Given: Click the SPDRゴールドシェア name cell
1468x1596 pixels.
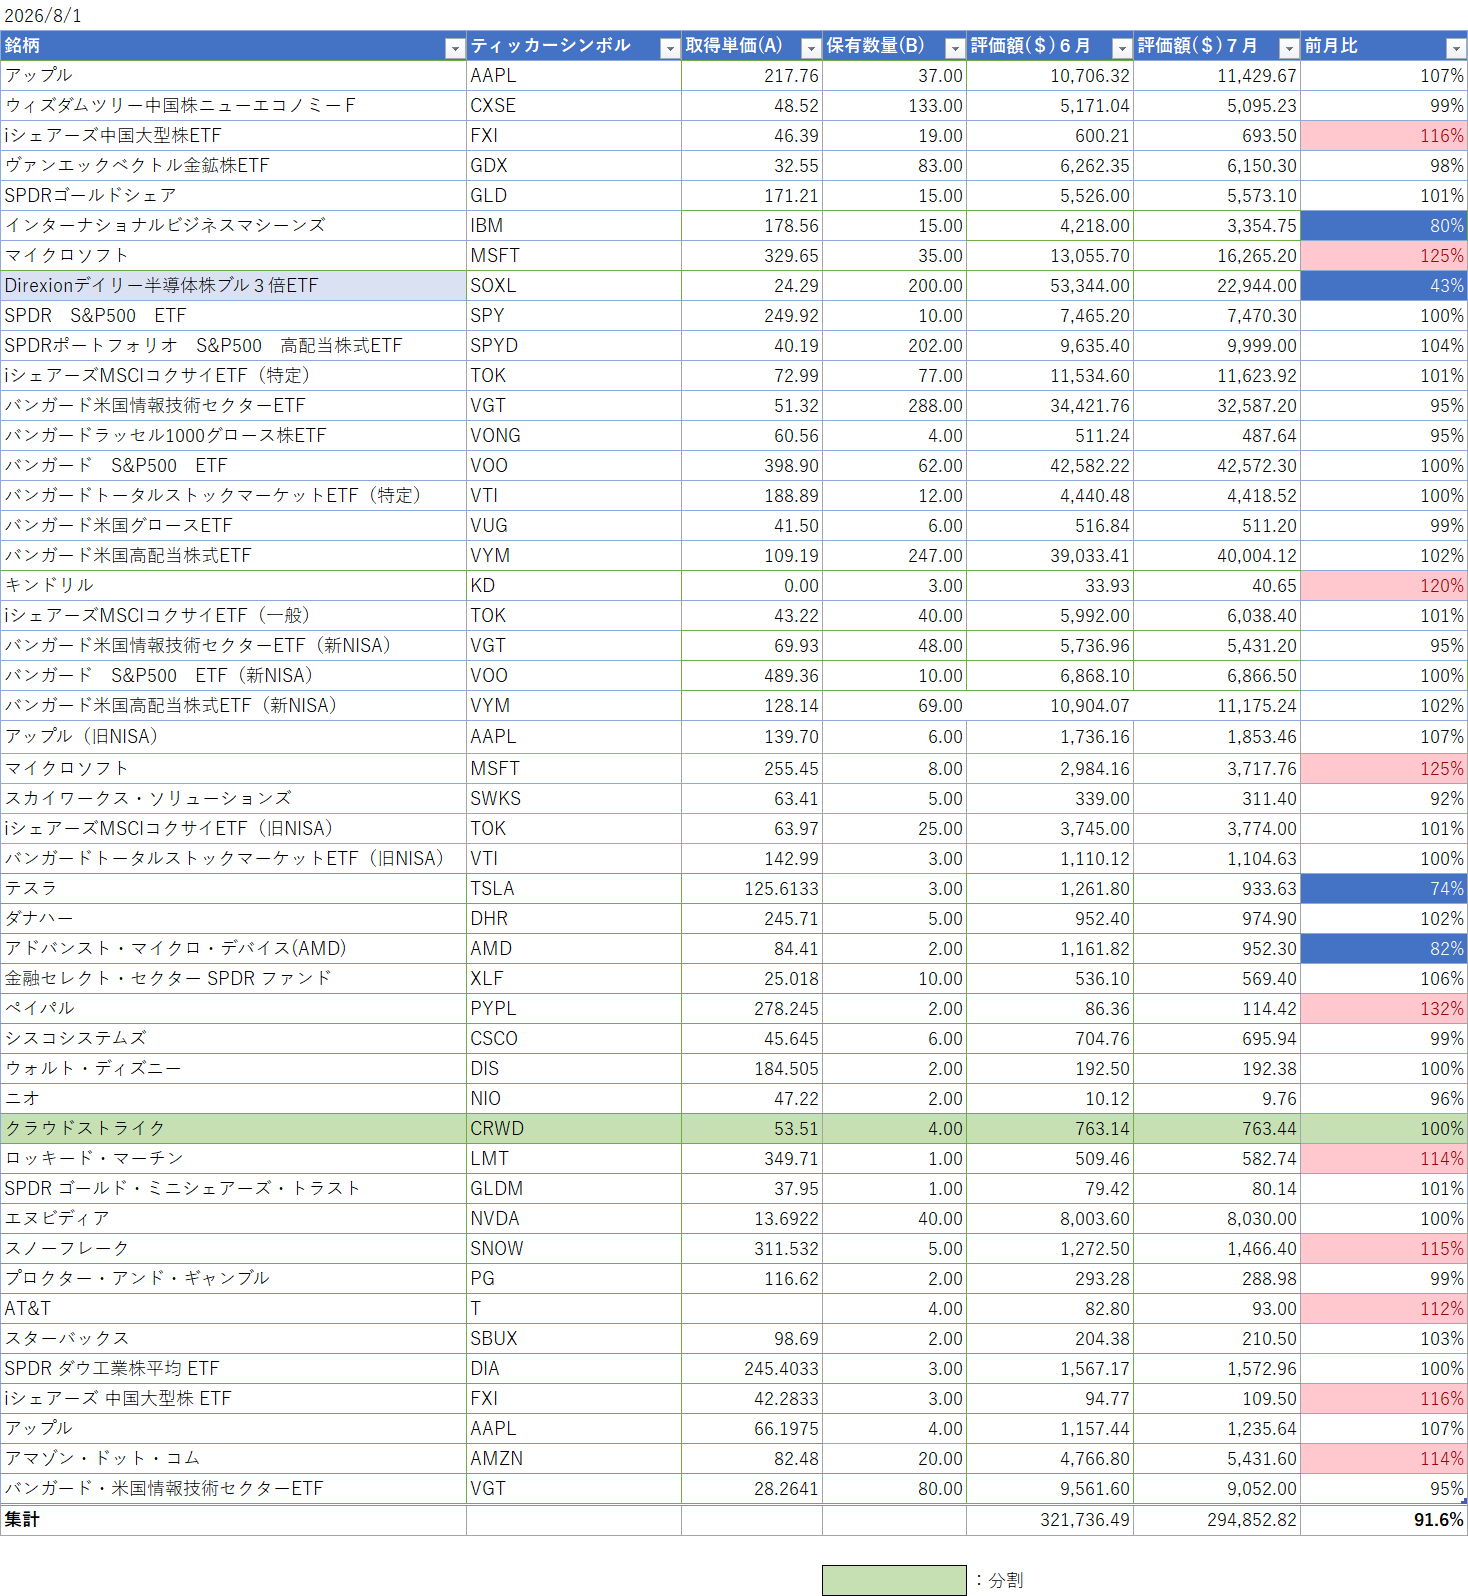Looking at the screenshot, I should [x=234, y=195].
